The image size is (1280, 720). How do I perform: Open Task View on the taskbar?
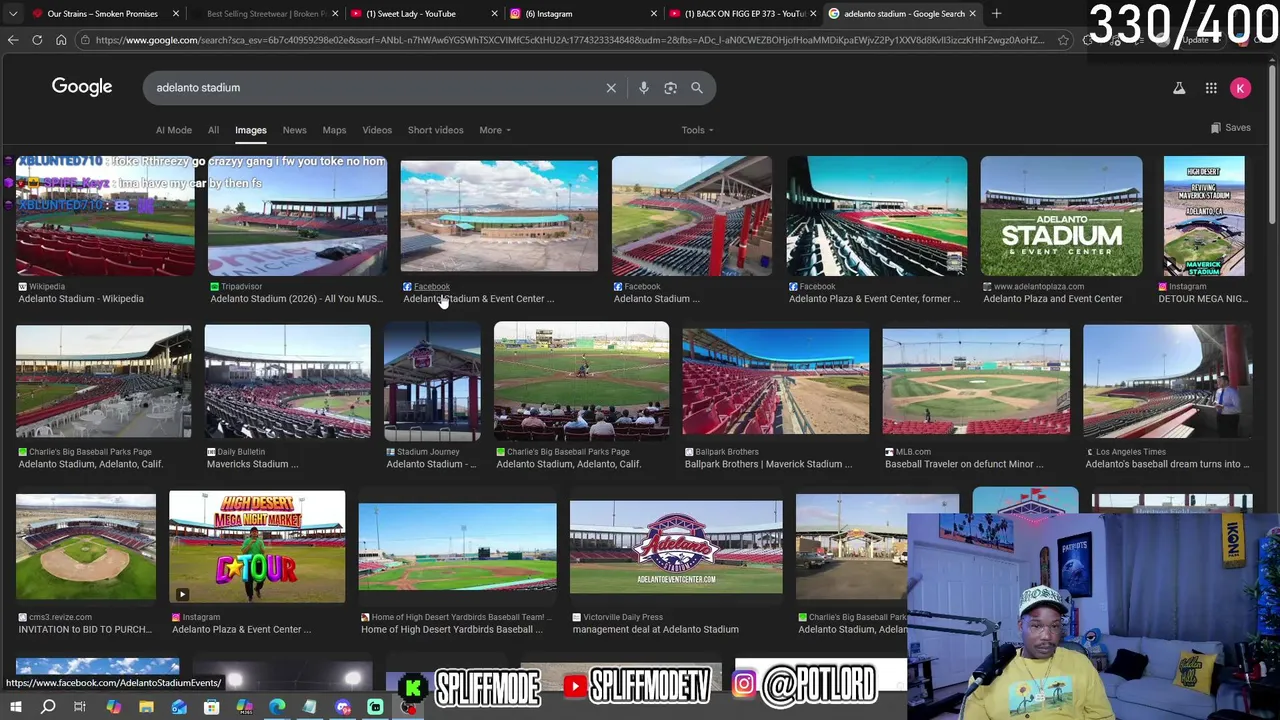(80, 708)
